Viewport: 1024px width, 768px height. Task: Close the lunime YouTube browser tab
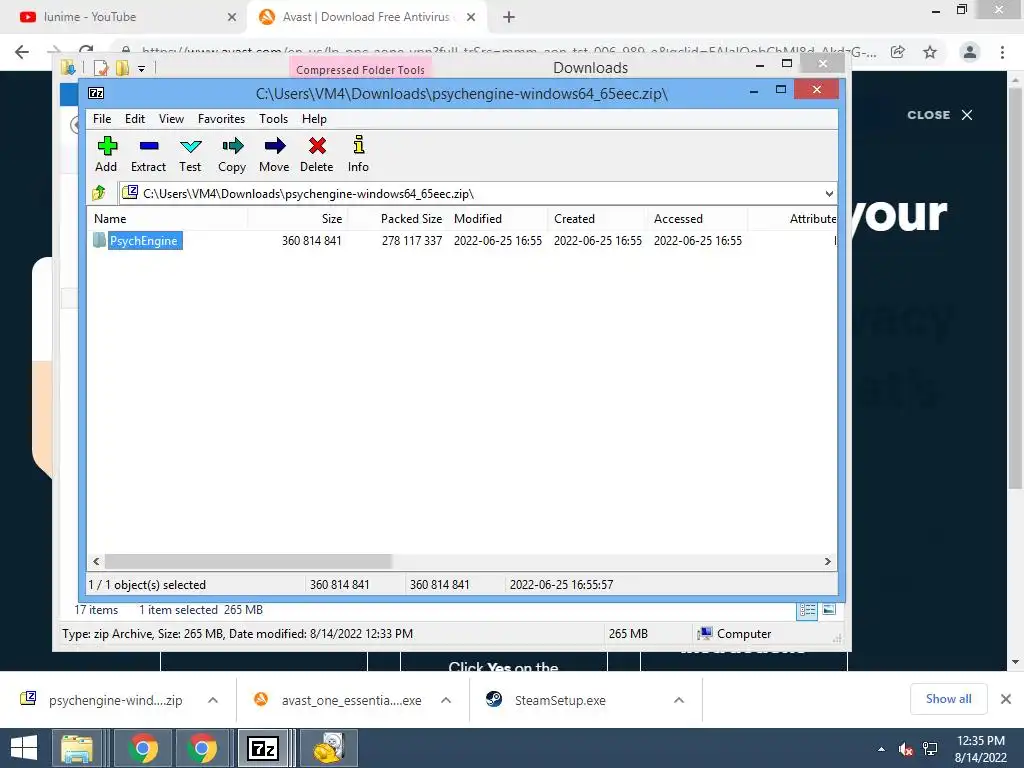[232, 17]
